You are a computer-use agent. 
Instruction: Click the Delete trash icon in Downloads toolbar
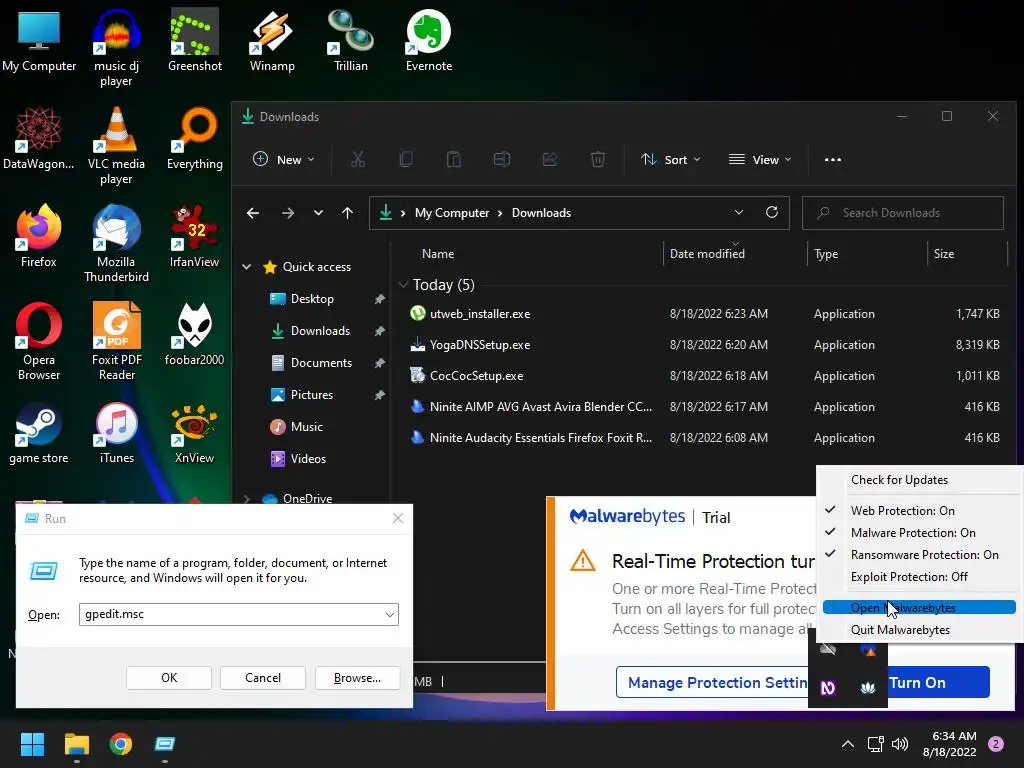[598, 159]
